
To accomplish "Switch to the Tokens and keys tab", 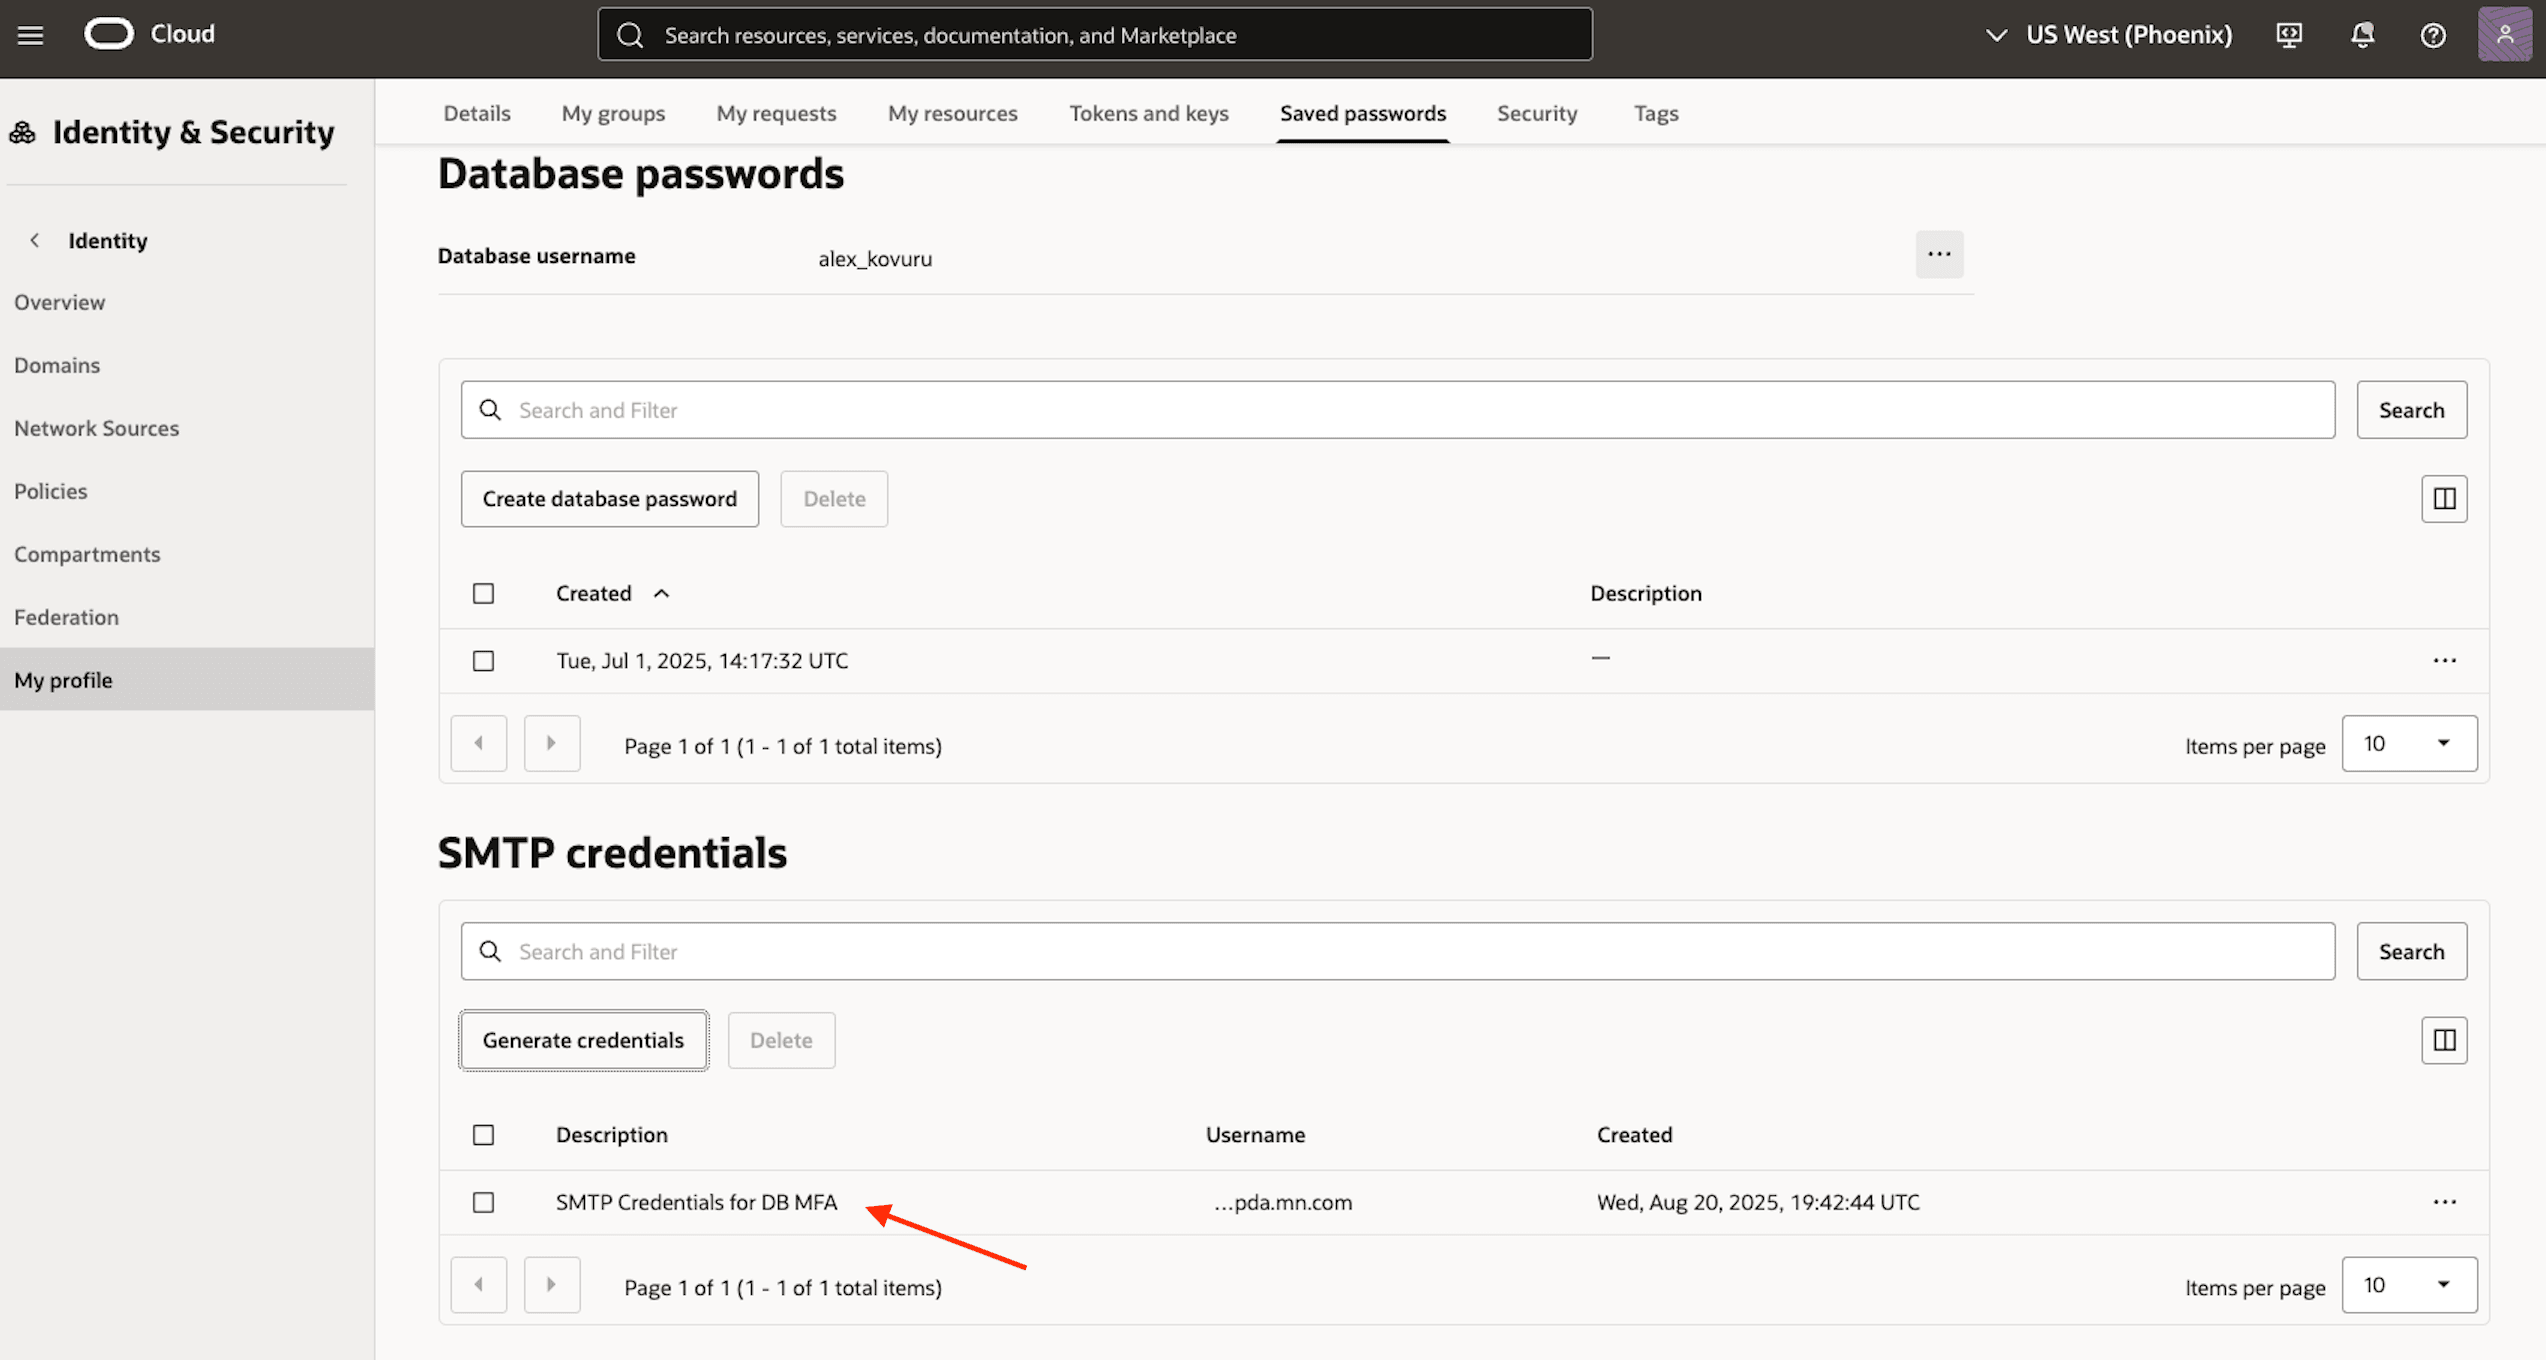I will click(x=1149, y=113).
